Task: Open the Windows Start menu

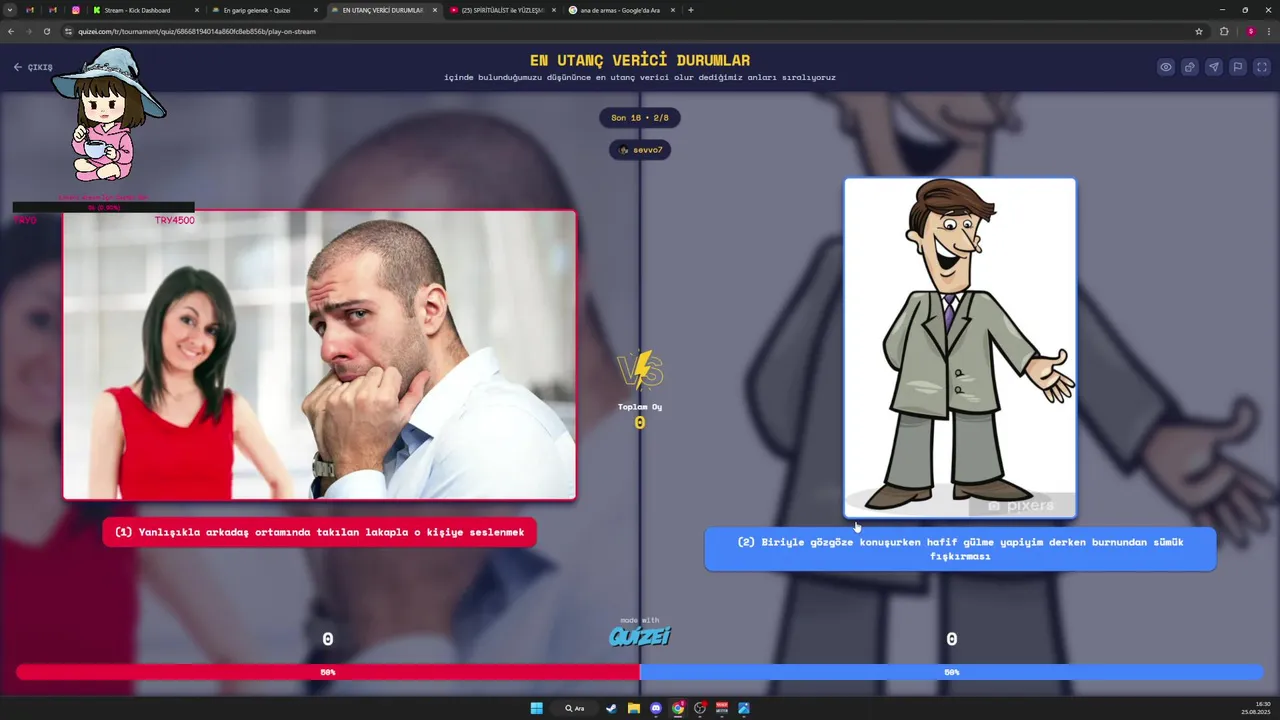Action: pos(537,708)
